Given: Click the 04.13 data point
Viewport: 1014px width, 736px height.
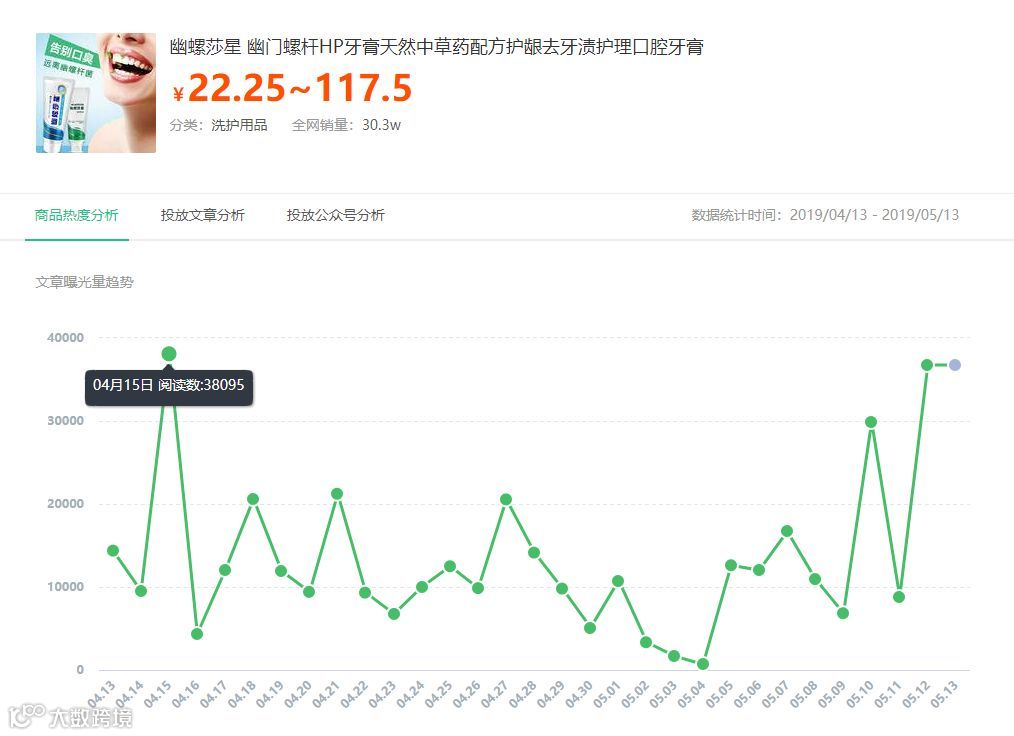Looking at the screenshot, I should pyautogui.click(x=113, y=550).
